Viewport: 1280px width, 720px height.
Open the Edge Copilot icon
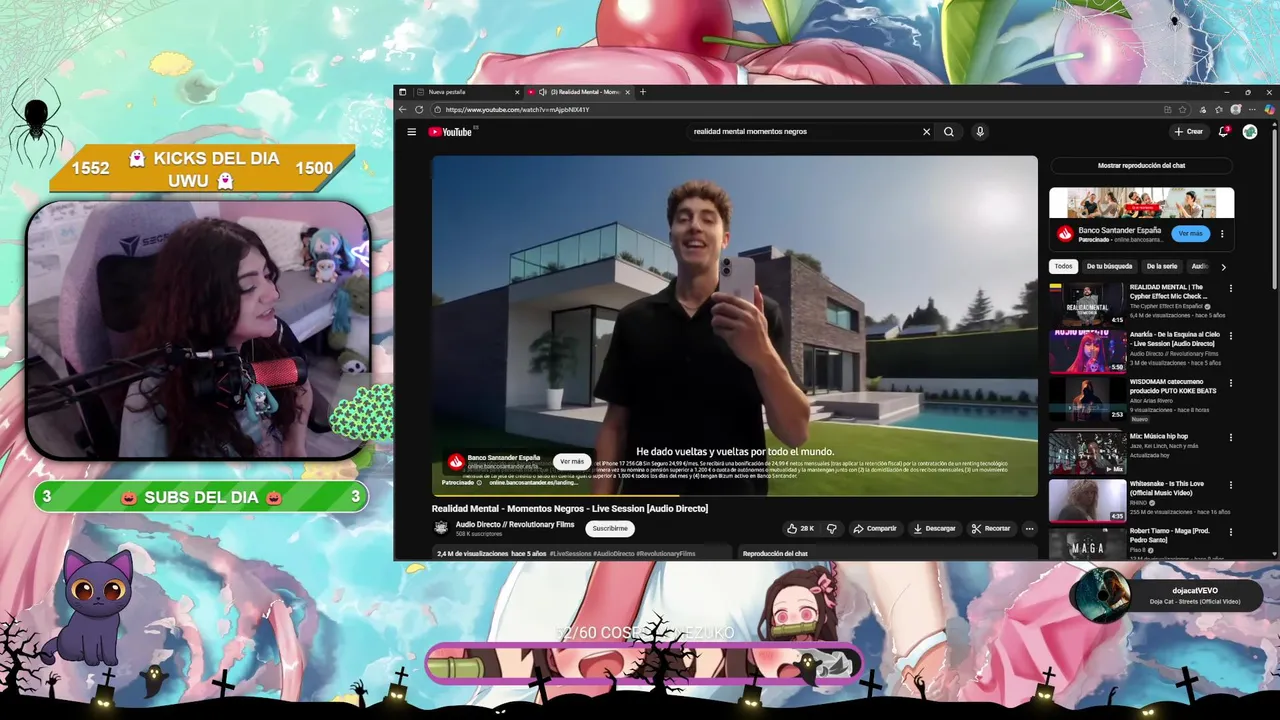coord(1269,110)
